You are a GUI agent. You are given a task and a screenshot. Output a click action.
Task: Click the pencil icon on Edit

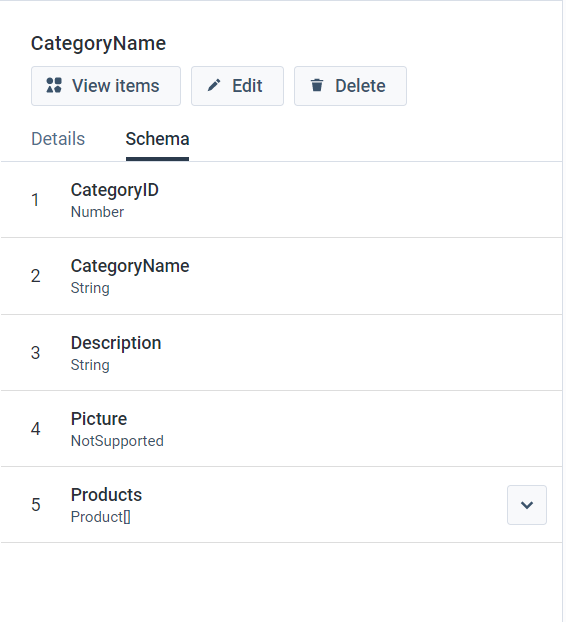(214, 85)
